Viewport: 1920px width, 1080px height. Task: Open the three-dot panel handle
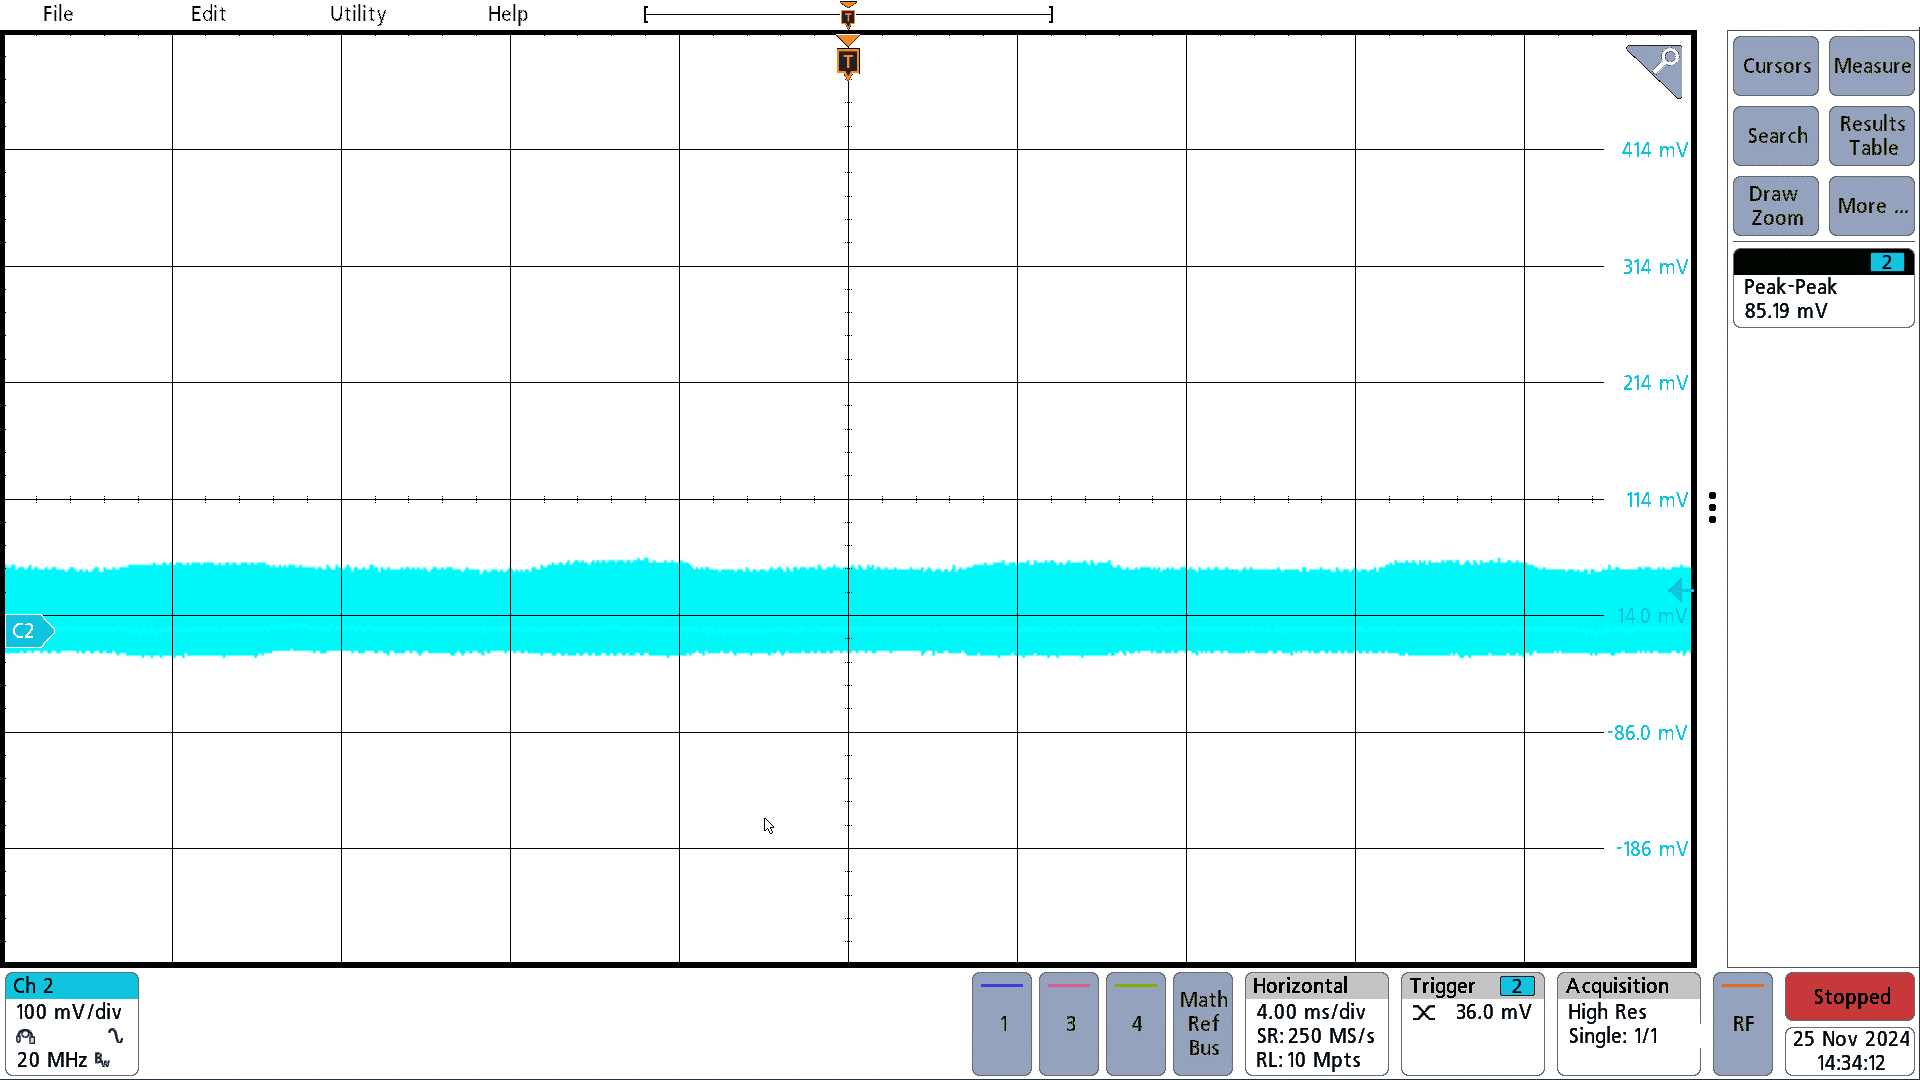(1713, 507)
